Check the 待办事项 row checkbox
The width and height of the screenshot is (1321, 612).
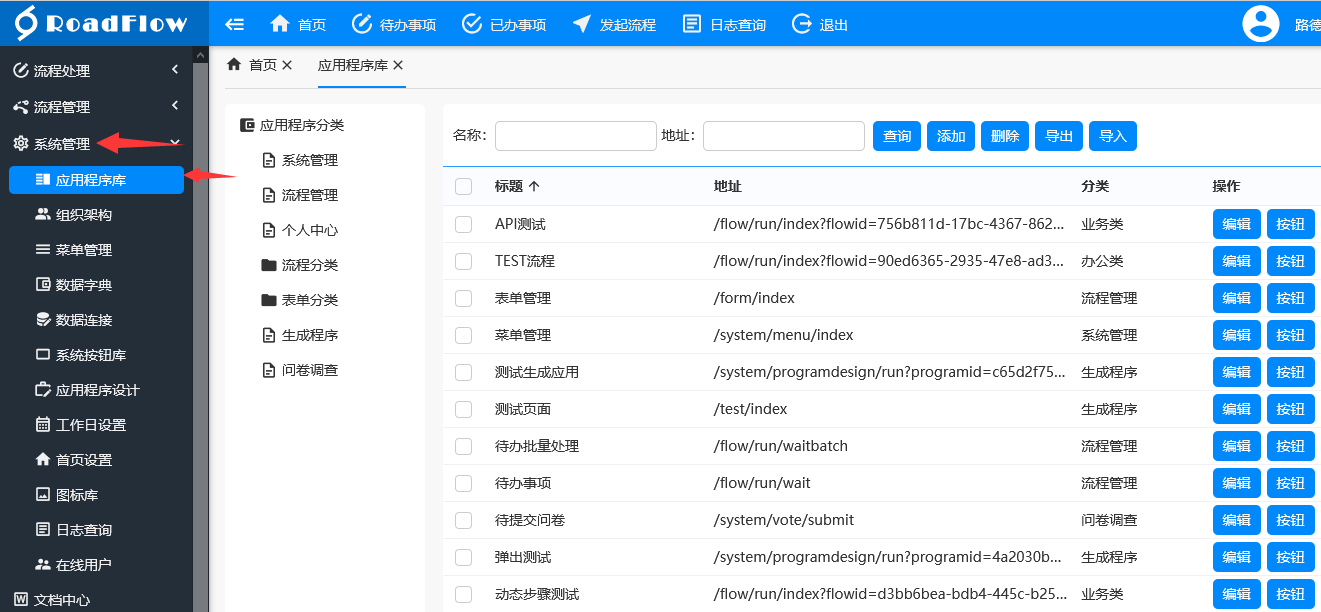(x=463, y=483)
